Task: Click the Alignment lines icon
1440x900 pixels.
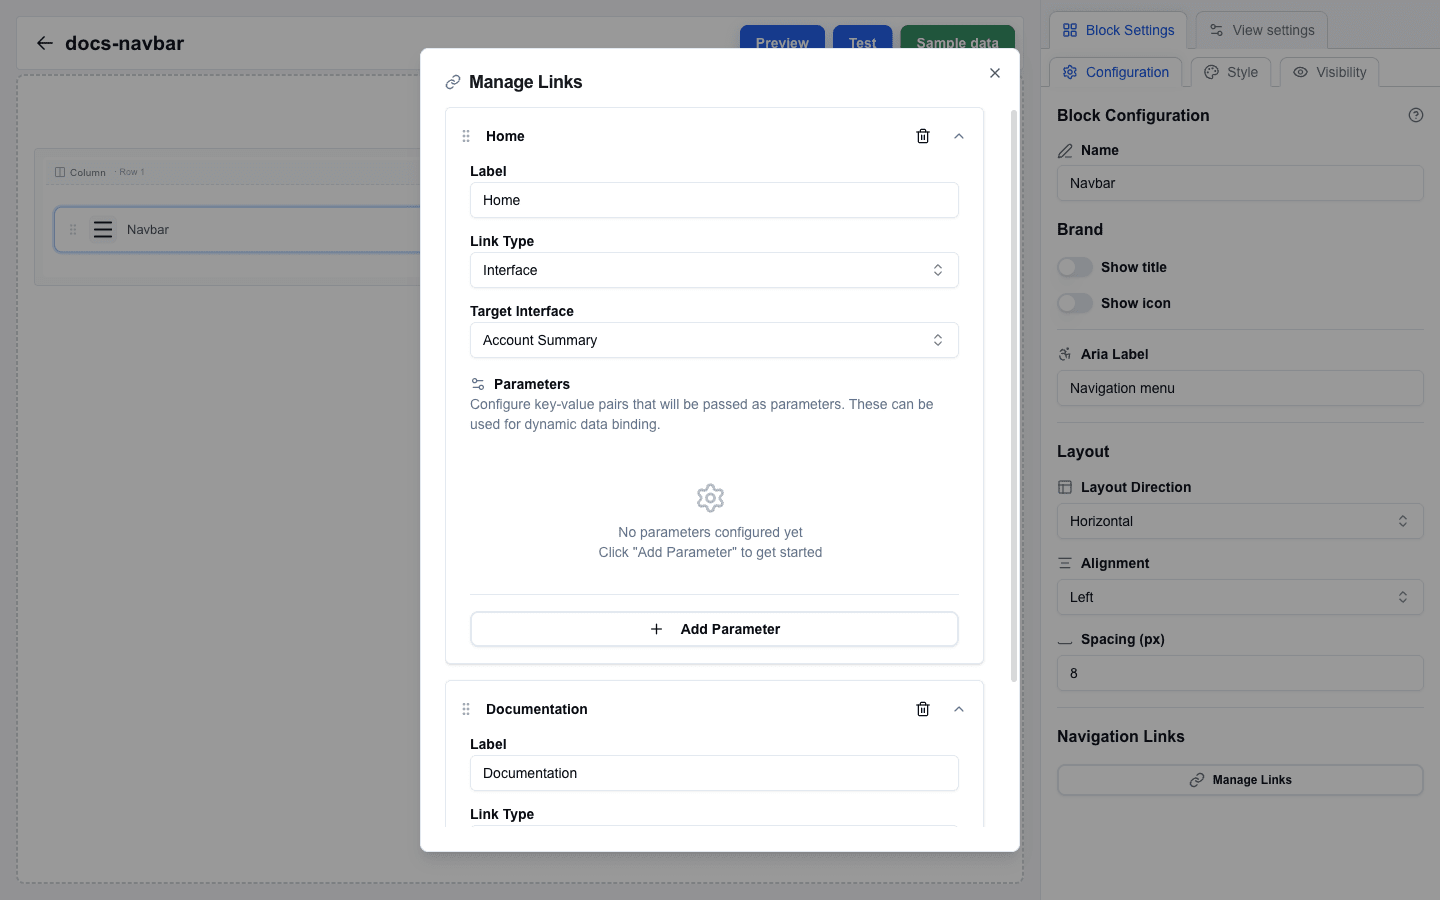Action: (1065, 563)
